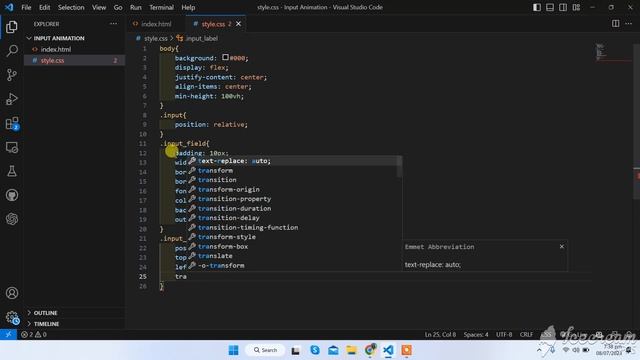Image resolution: width=640 pixels, height=360 pixels.
Task: Open the ChatGPT extension view
Action: (12, 219)
